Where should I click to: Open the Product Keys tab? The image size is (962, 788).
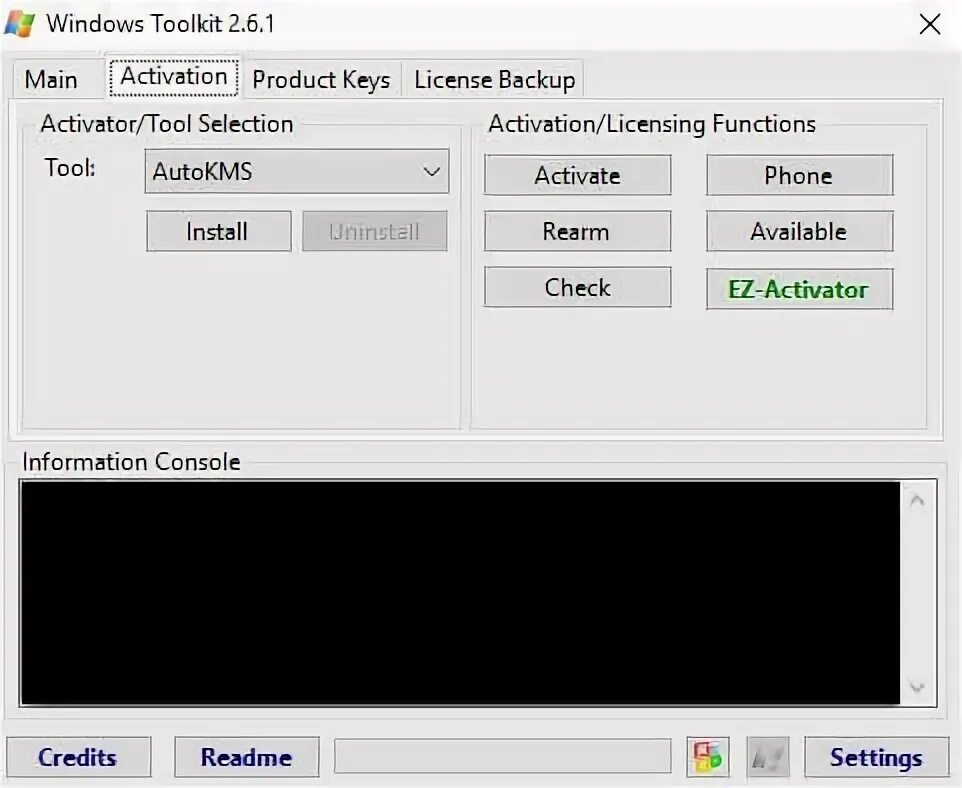(321, 80)
